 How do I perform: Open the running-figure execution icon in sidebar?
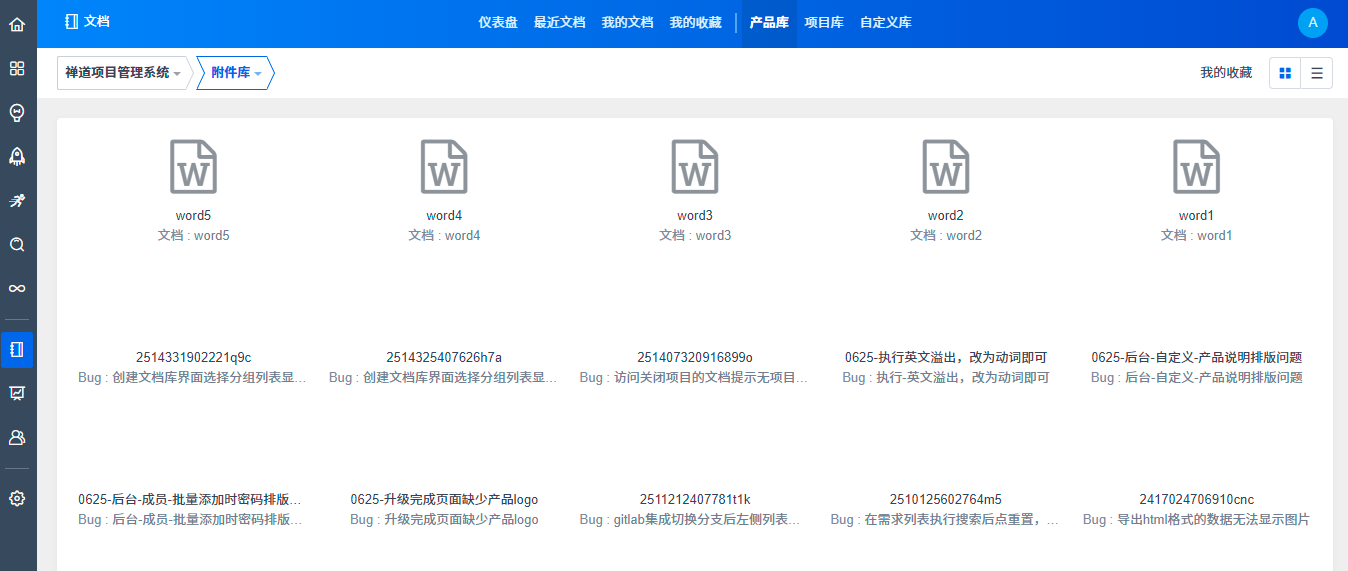(17, 200)
